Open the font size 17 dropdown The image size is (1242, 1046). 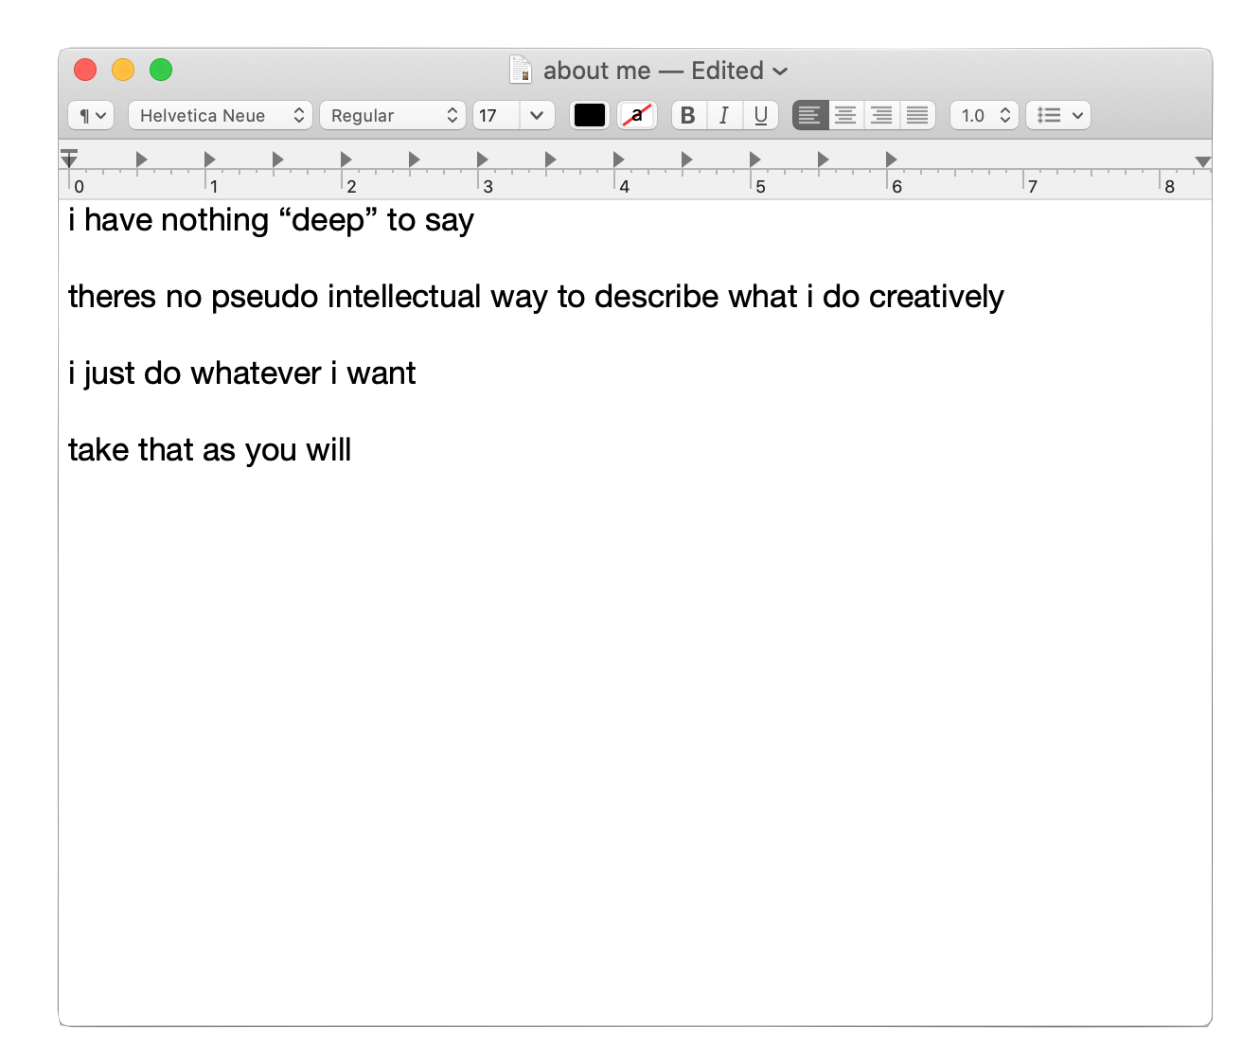(x=513, y=115)
